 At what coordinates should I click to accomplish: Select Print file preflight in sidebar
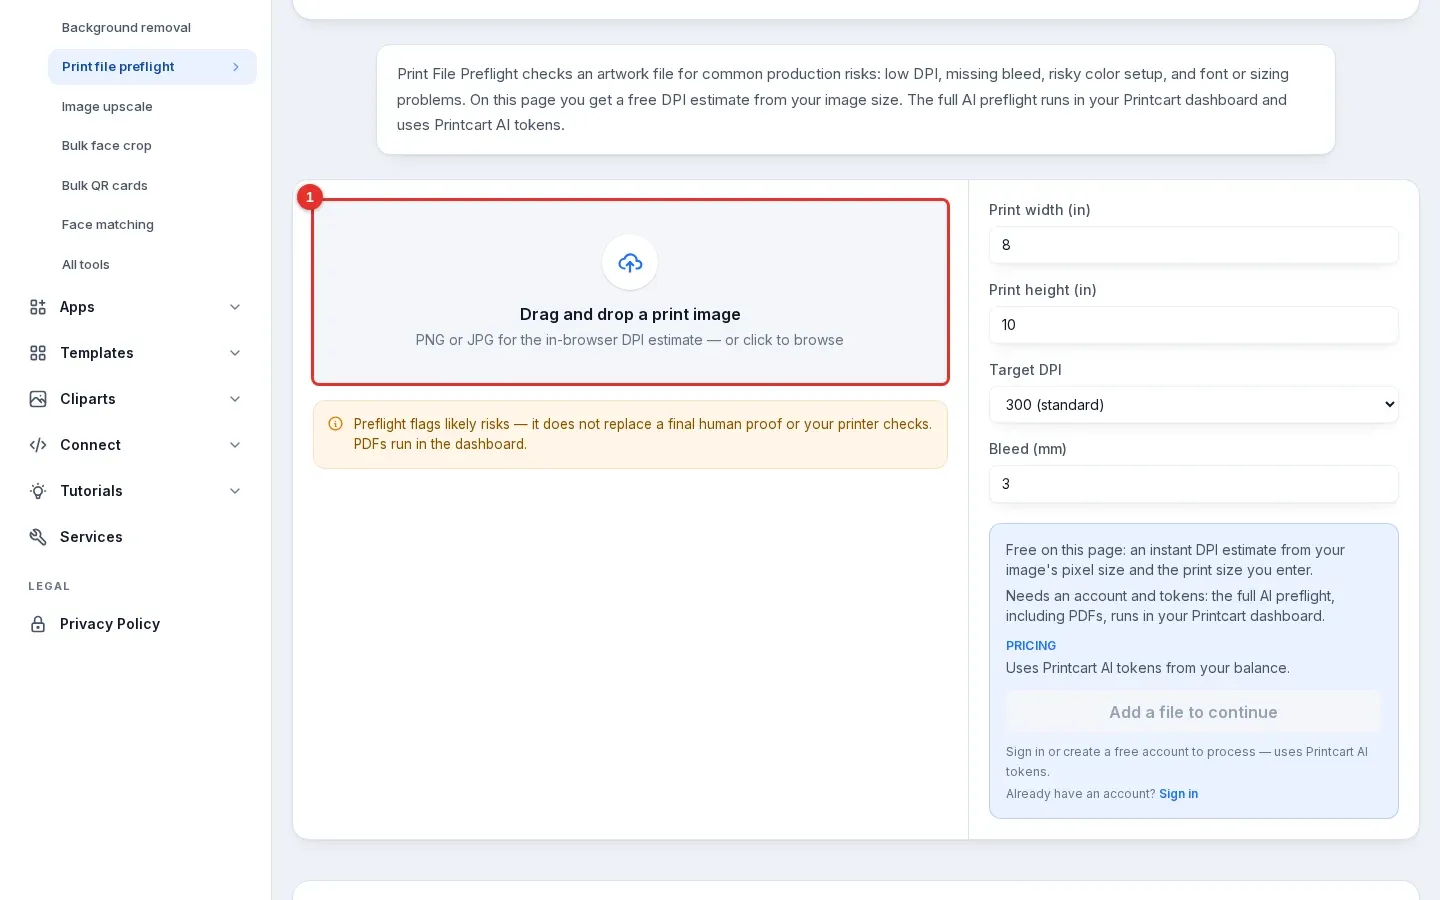point(152,67)
